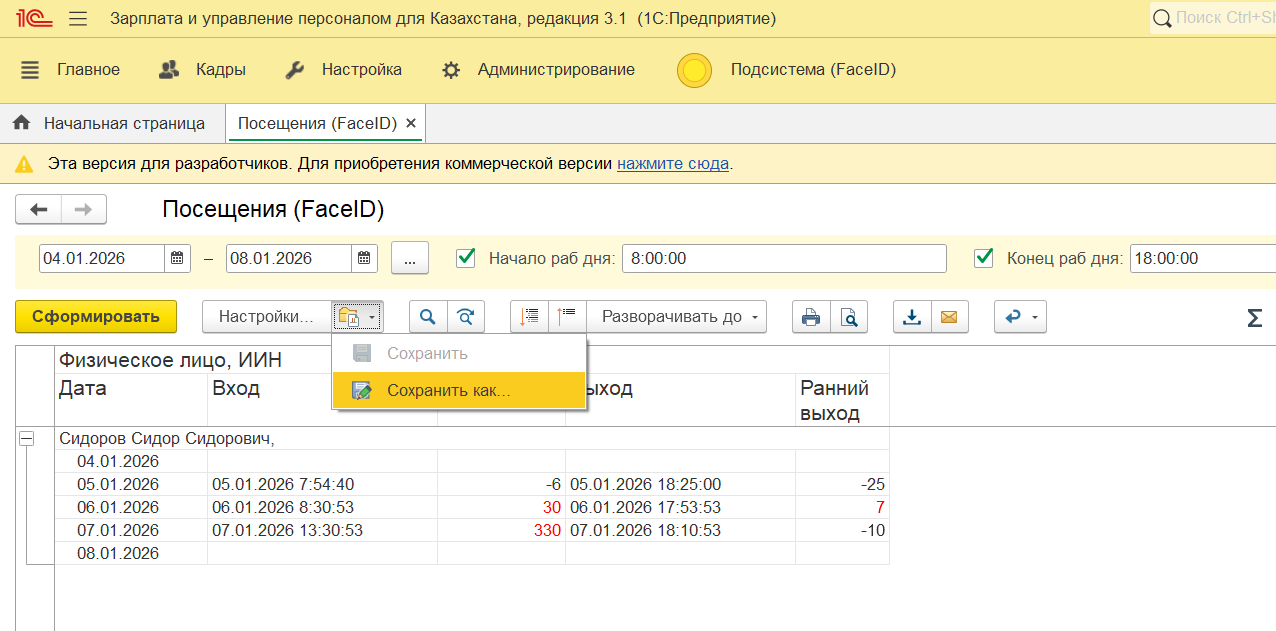Image resolution: width=1276 pixels, height=631 pixels.
Task: Click the Send by email envelope icon
Action: click(949, 317)
